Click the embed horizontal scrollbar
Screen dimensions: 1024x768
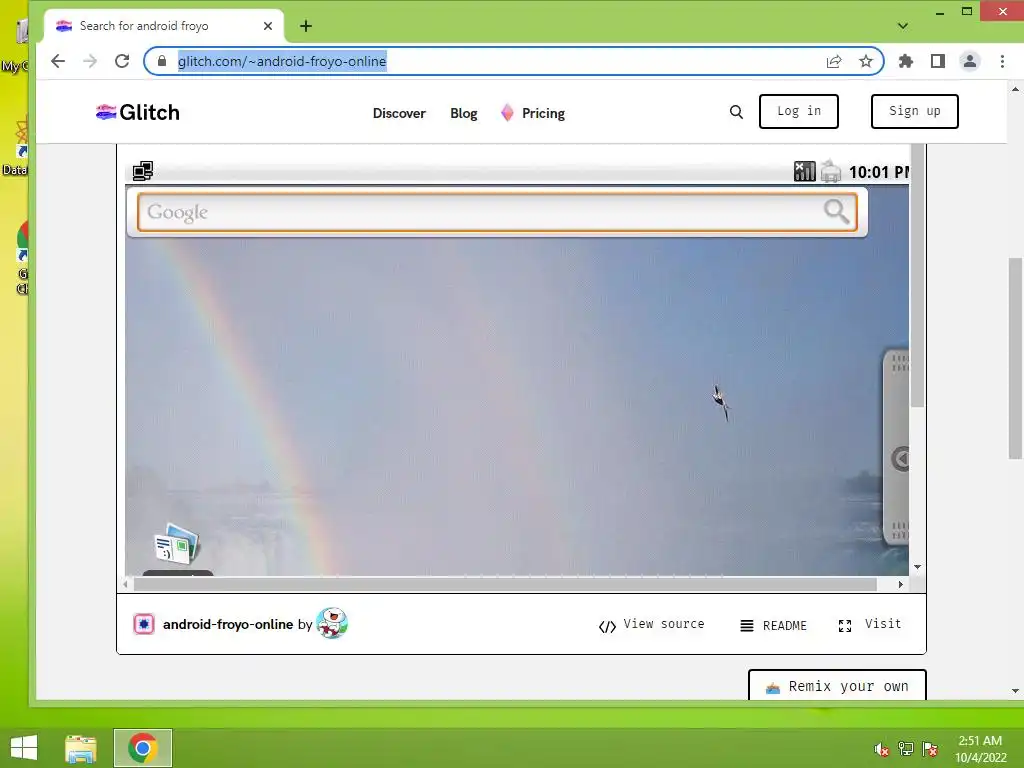pos(505,584)
